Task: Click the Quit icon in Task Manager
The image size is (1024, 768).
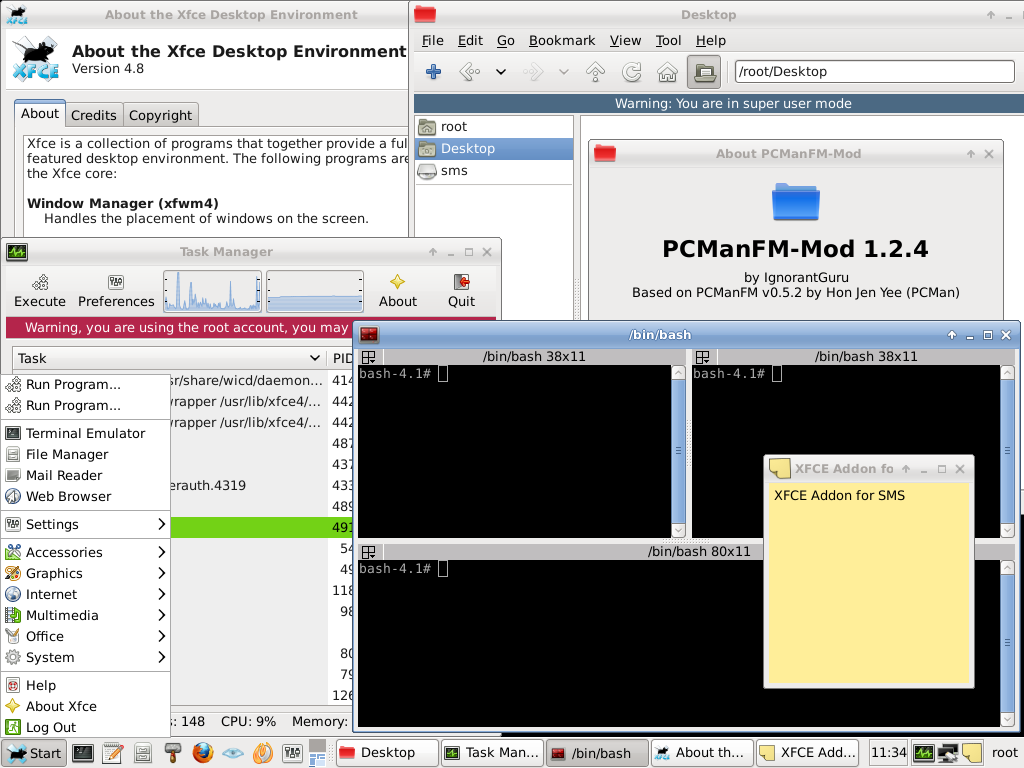Action: pos(461,290)
